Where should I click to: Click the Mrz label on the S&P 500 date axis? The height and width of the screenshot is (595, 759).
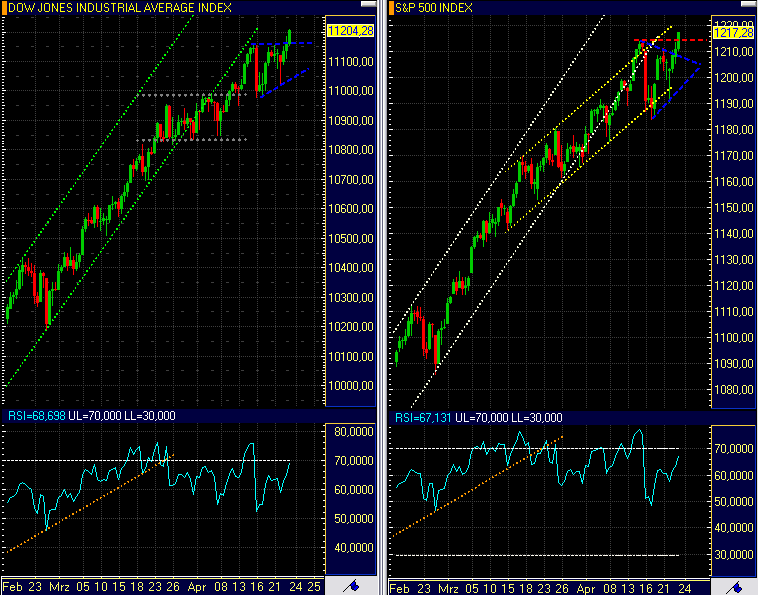pyautogui.click(x=448, y=589)
